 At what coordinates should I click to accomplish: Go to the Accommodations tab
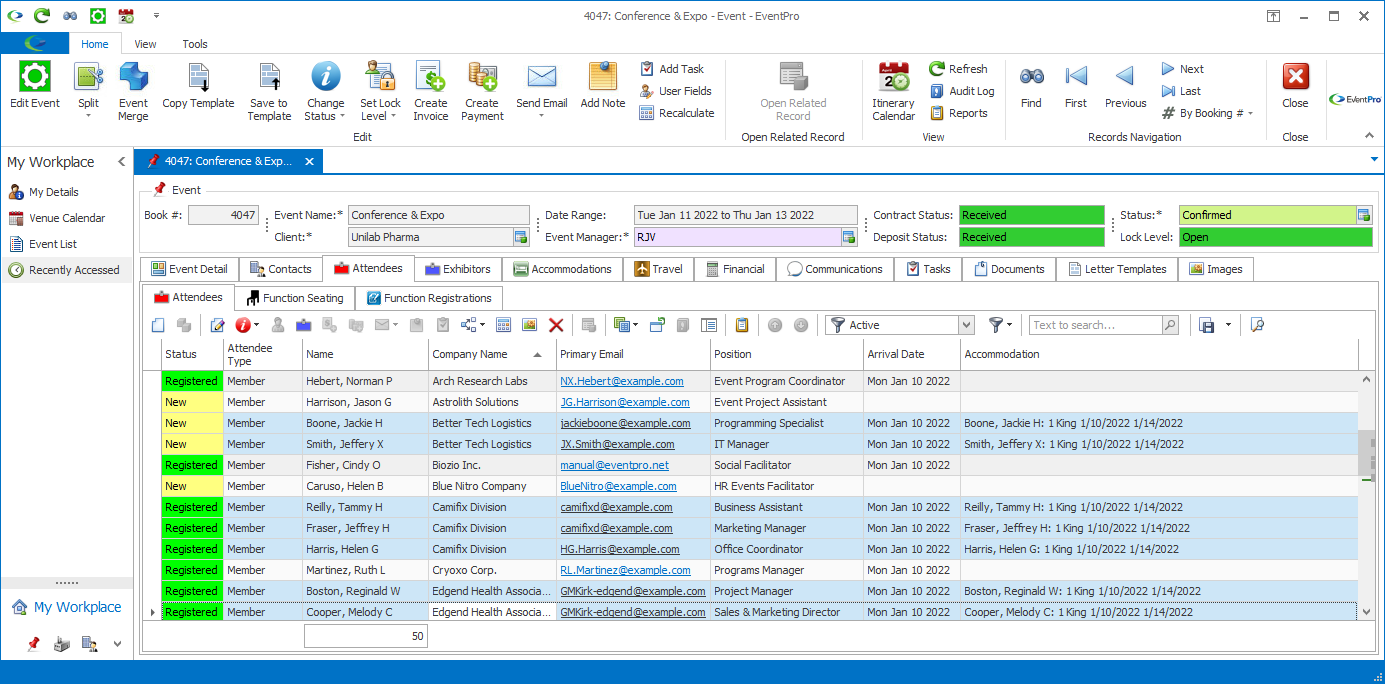562,269
